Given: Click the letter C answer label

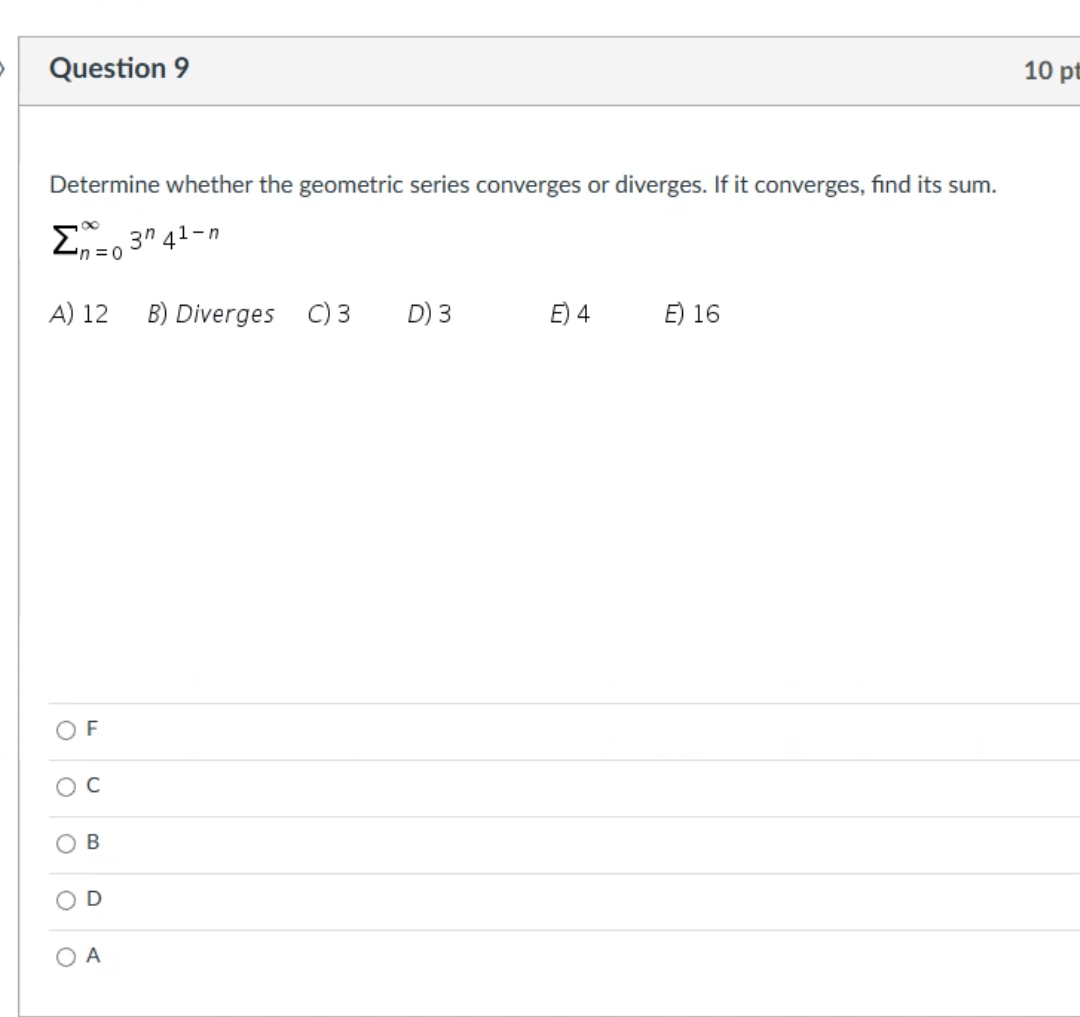Looking at the screenshot, I should (x=93, y=787).
